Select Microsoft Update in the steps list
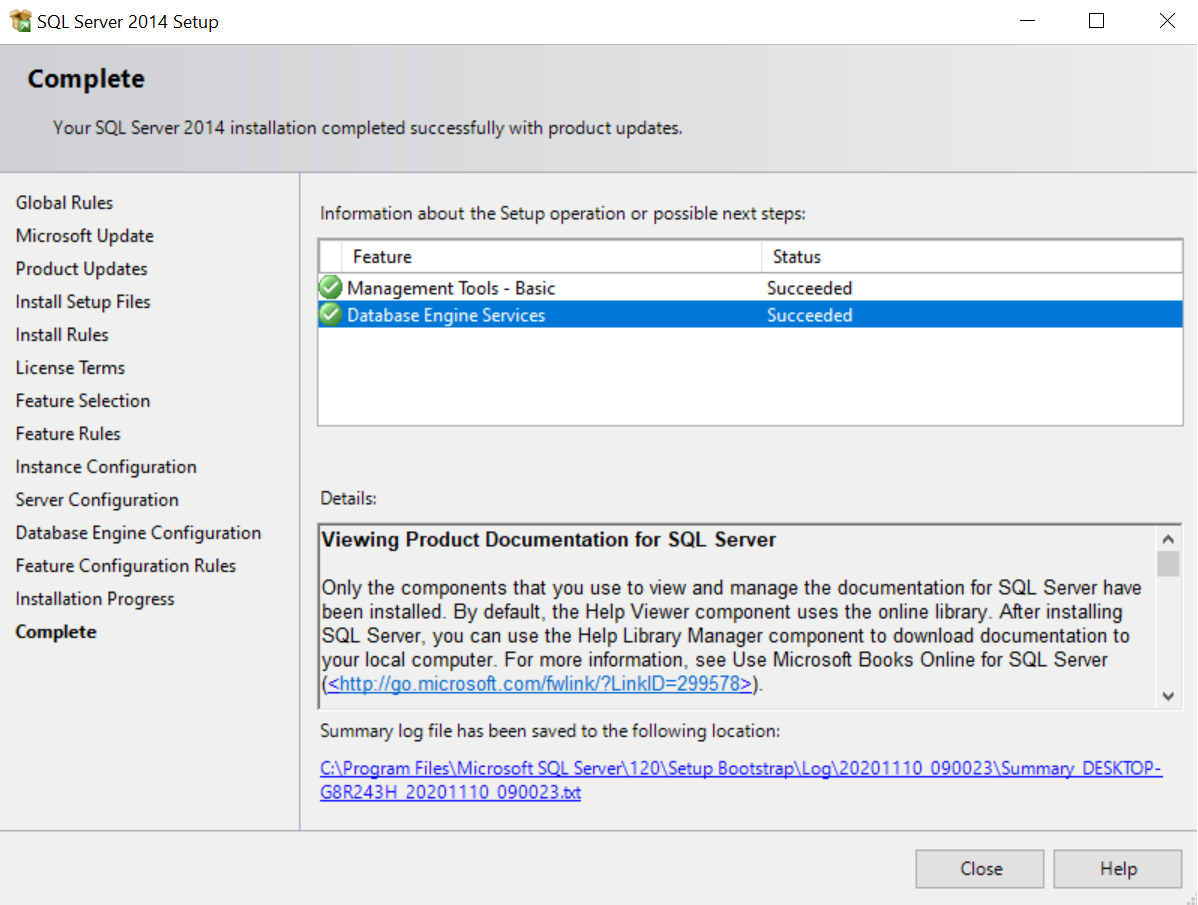 [x=85, y=235]
